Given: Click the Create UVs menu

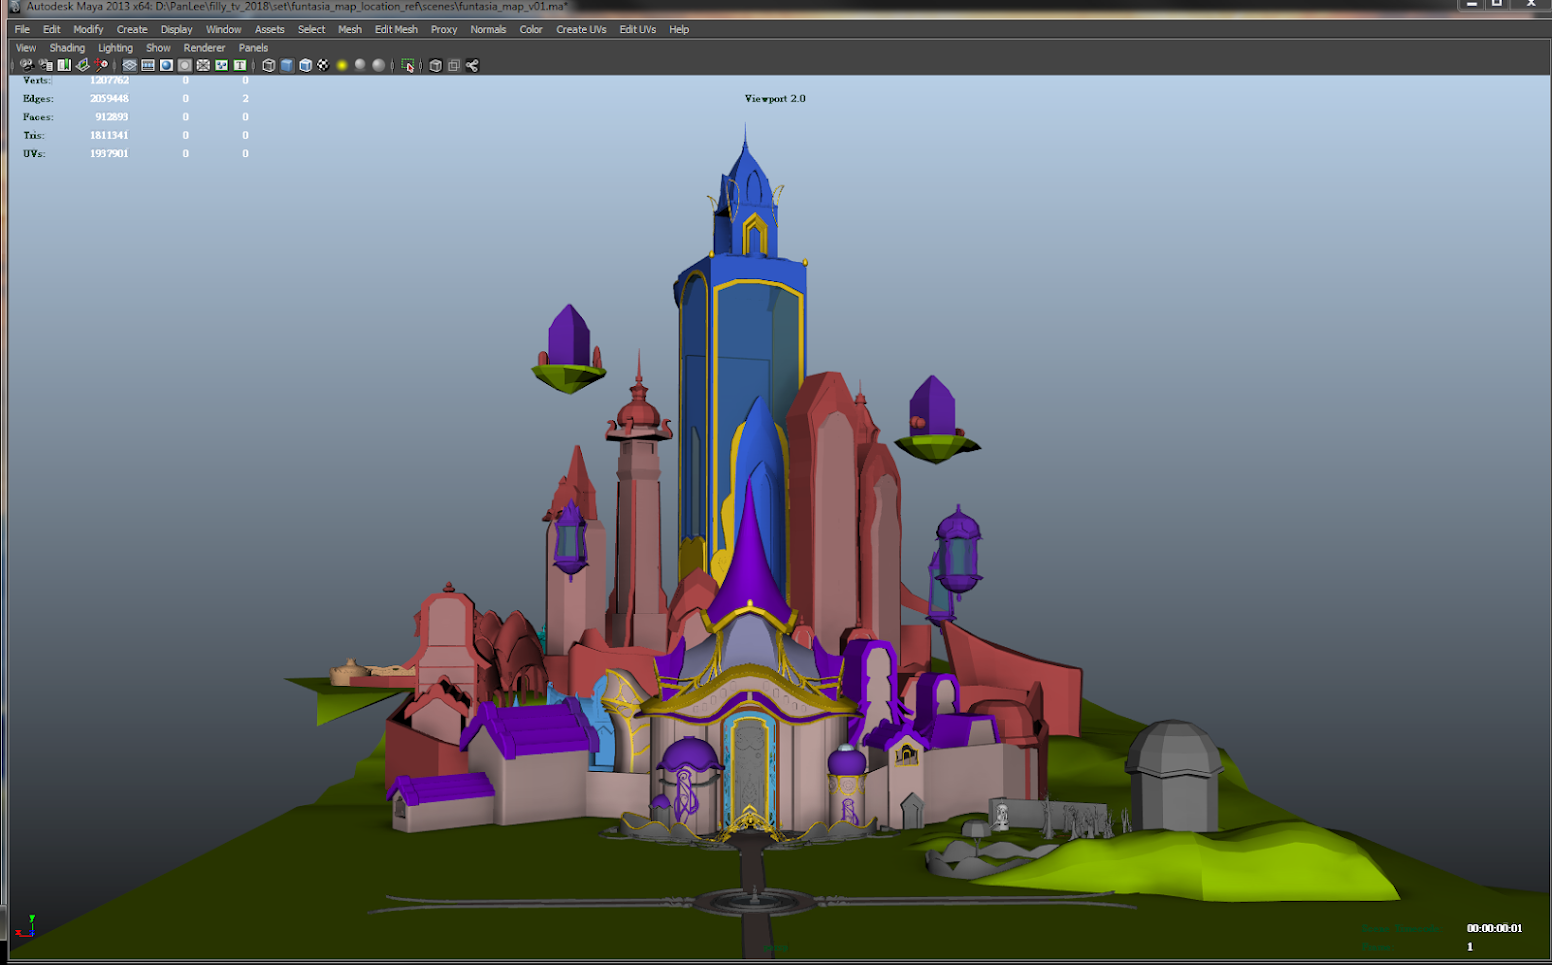Looking at the screenshot, I should pos(581,29).
